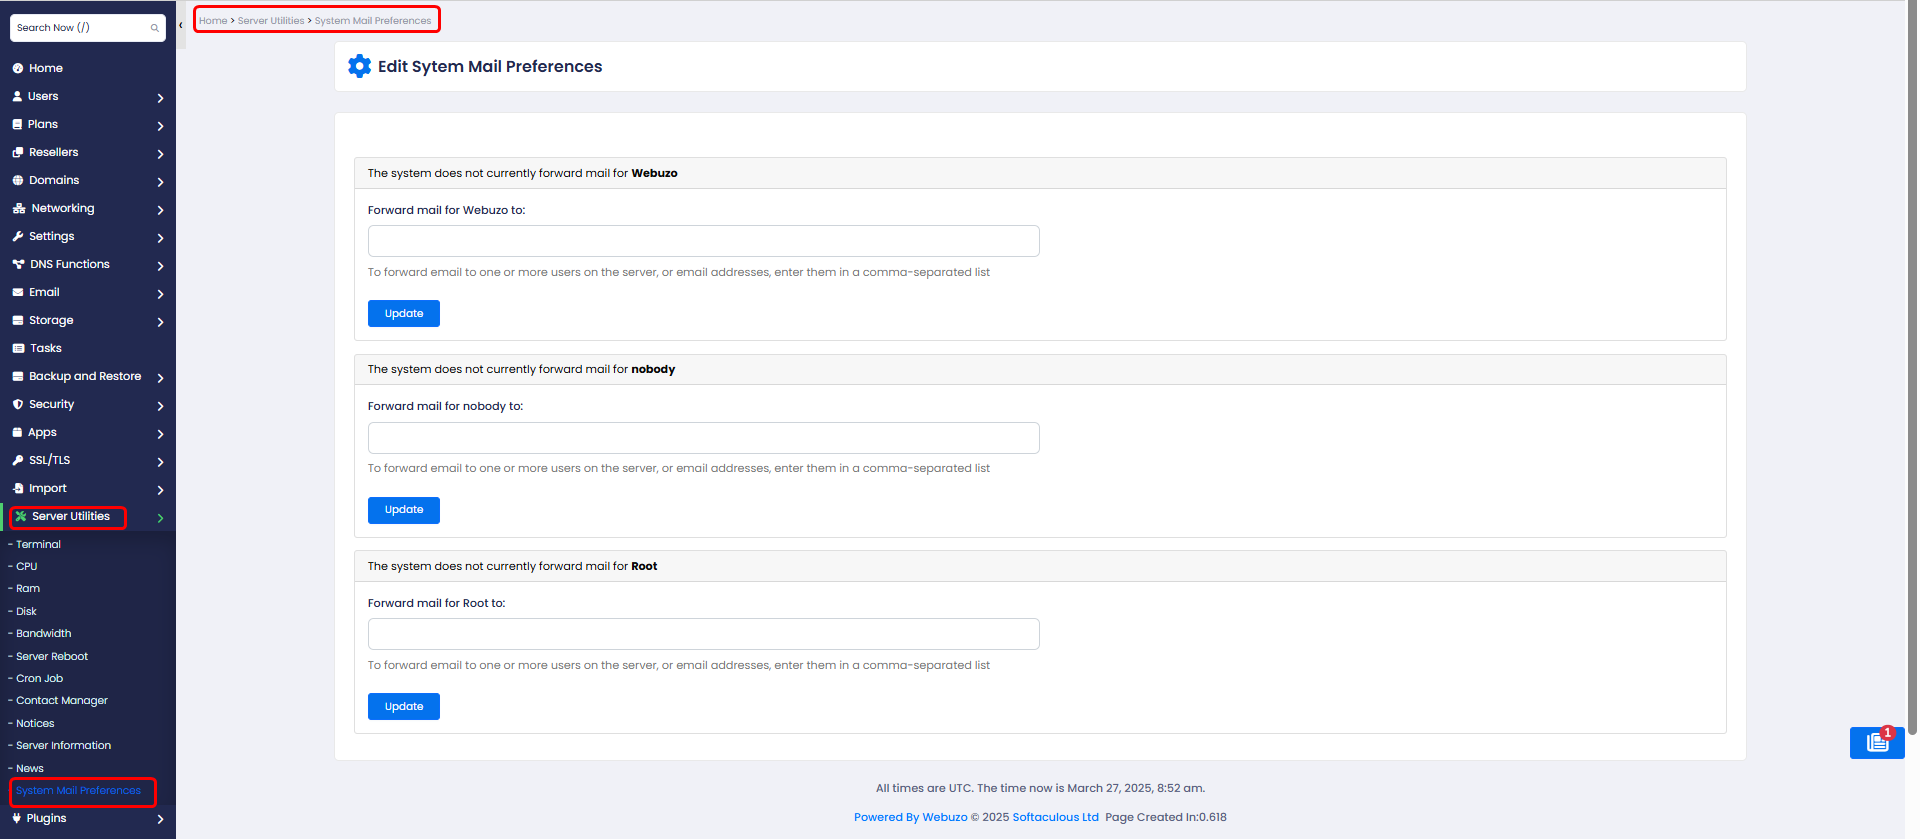Open the Softaculous Ltd footer link

(x=1055, y=818)
